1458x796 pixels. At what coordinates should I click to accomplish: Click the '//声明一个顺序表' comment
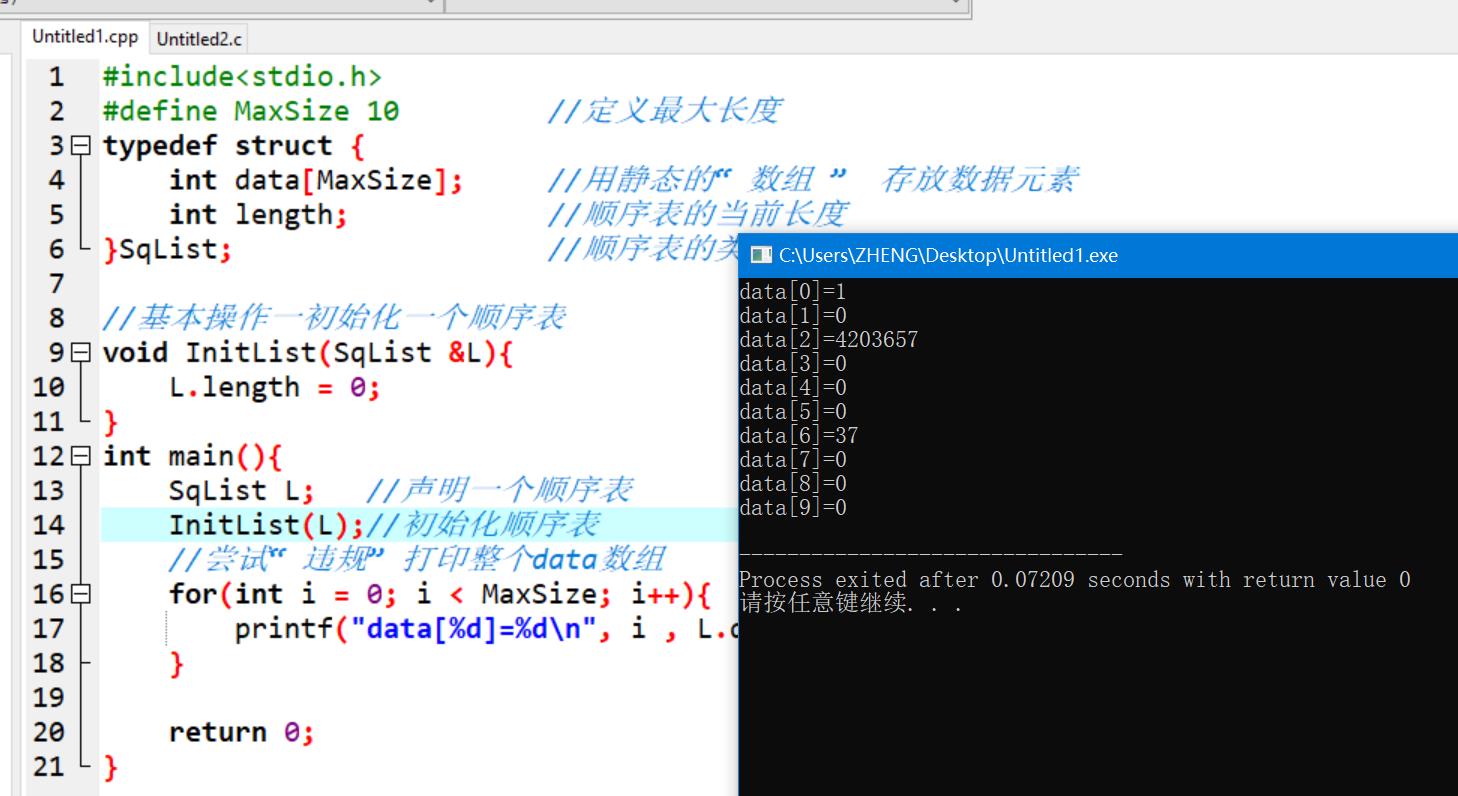click(500, 491)
